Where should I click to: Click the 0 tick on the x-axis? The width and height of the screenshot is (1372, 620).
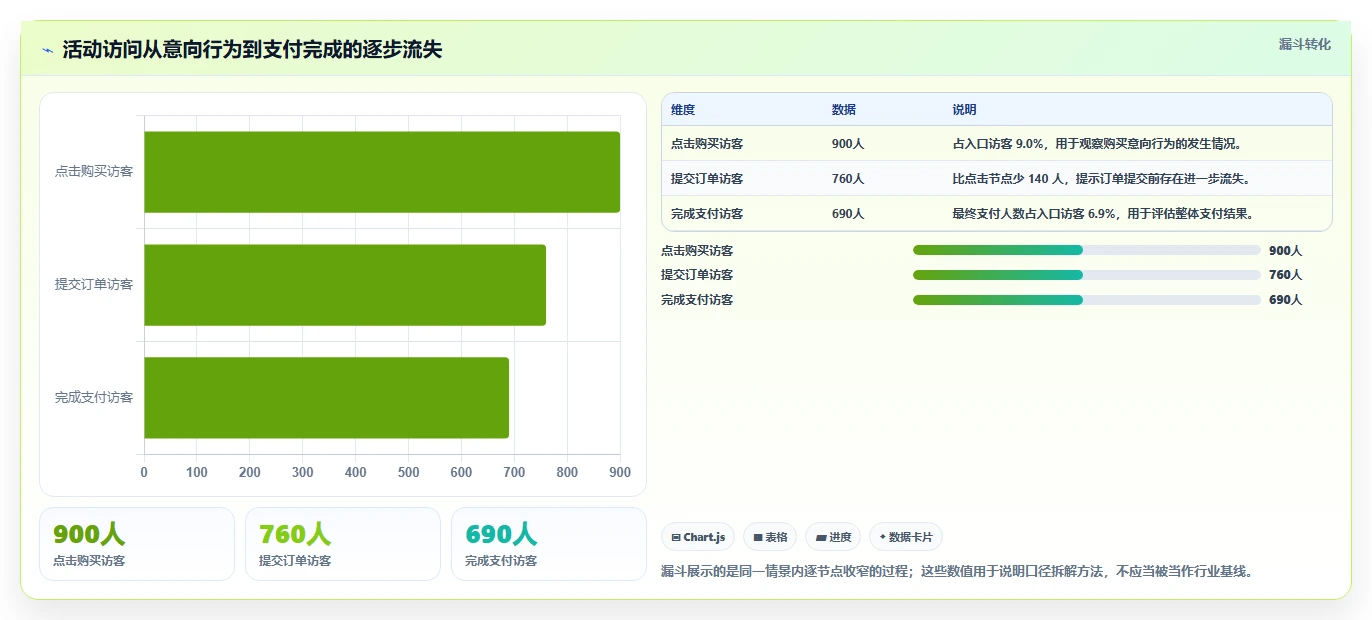pos(144,472)
